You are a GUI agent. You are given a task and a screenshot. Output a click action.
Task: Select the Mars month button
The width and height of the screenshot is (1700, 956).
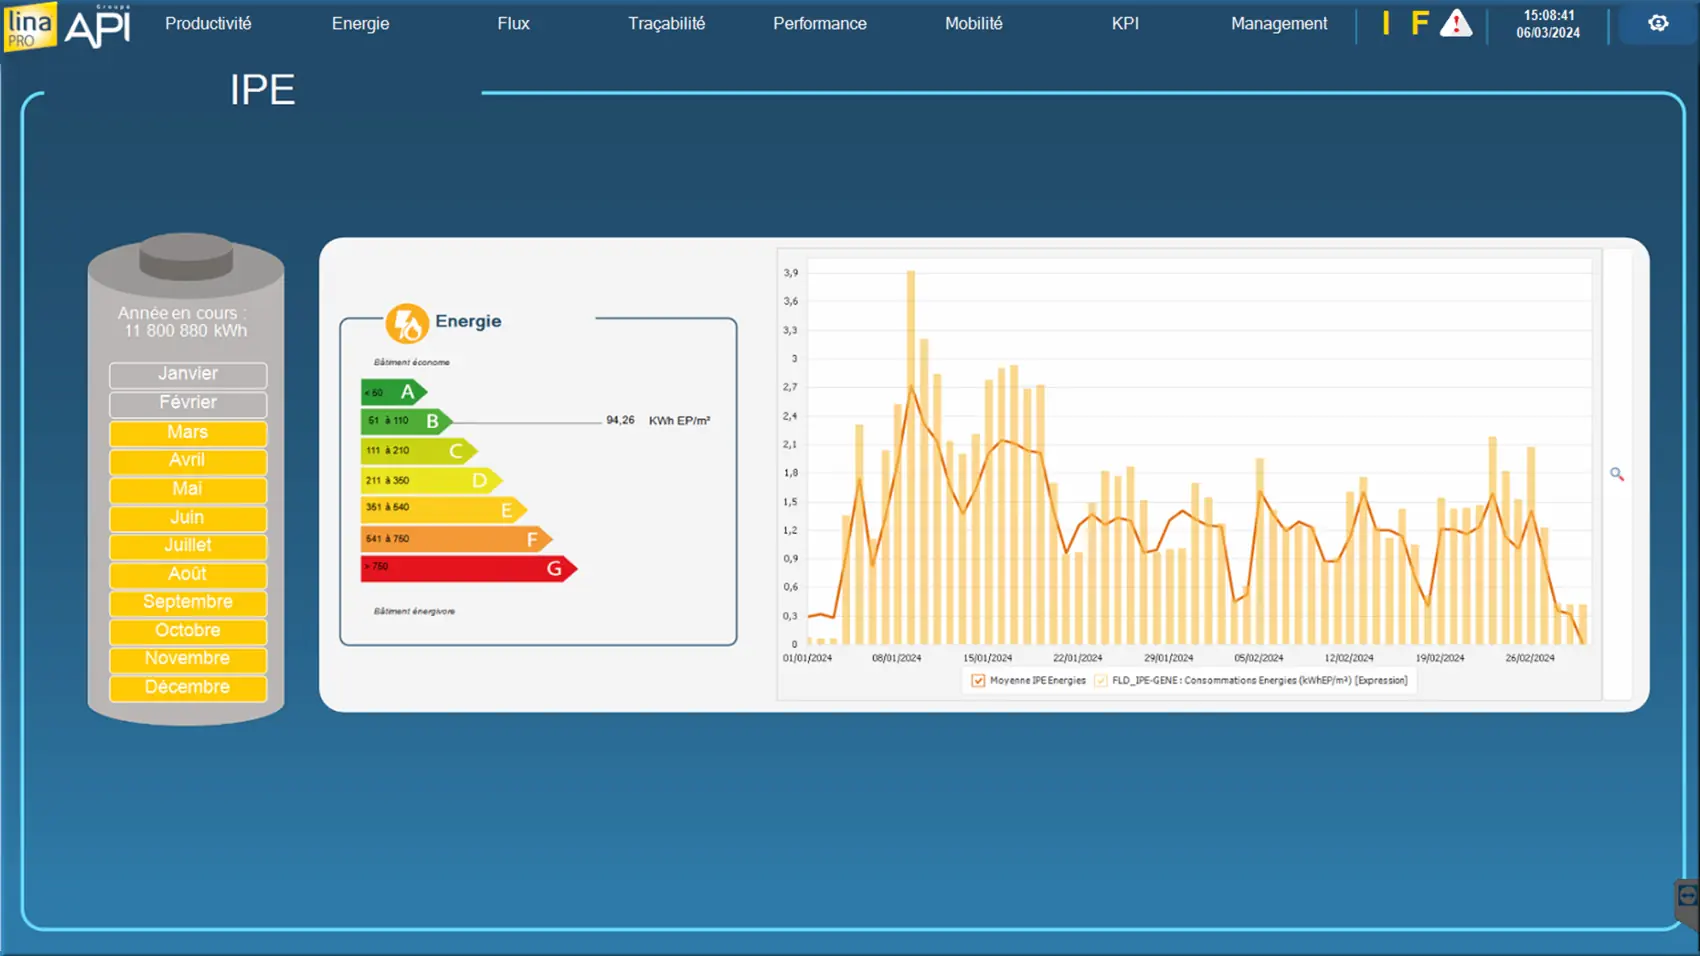tap(188, 432)
